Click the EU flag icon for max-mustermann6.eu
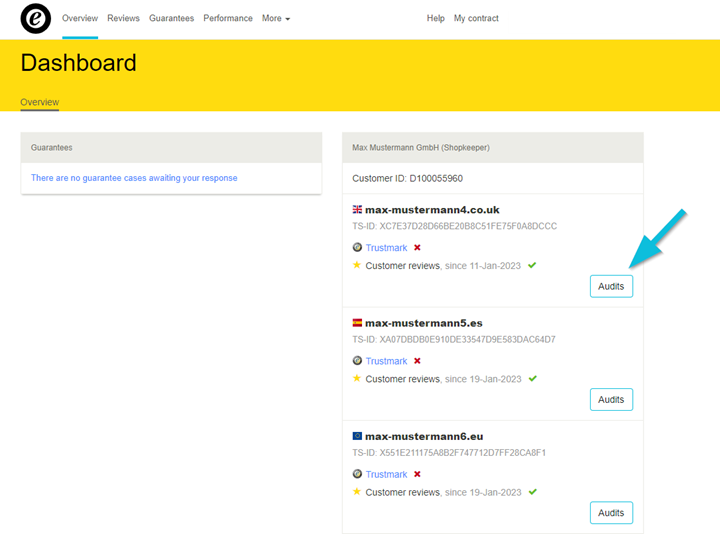The width and height of the screenshot is (720, 534). click(357, 436)
